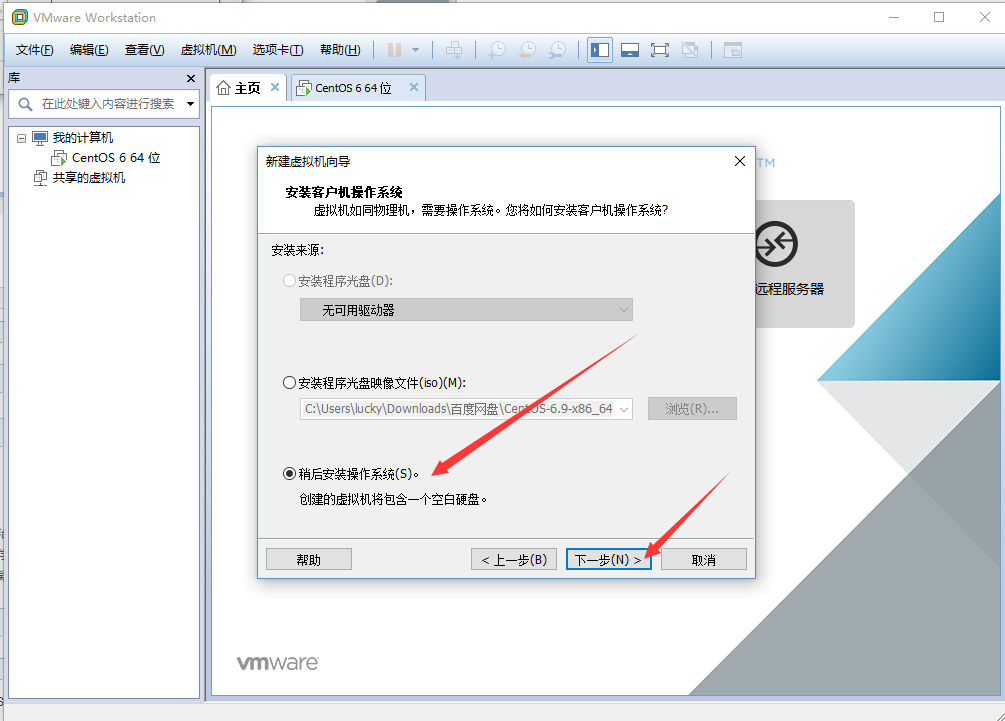Open the 编辑(E) menu
Image resolution: width=1005 pixels, height=721 pixels.
point(89,50)
